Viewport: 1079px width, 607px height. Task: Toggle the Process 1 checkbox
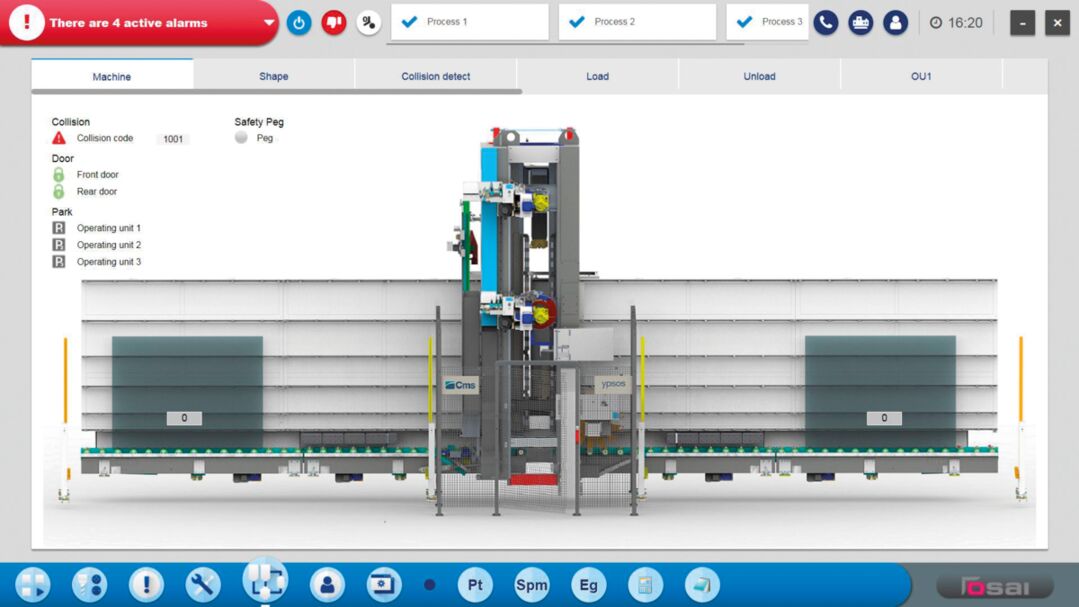[409, 22]
